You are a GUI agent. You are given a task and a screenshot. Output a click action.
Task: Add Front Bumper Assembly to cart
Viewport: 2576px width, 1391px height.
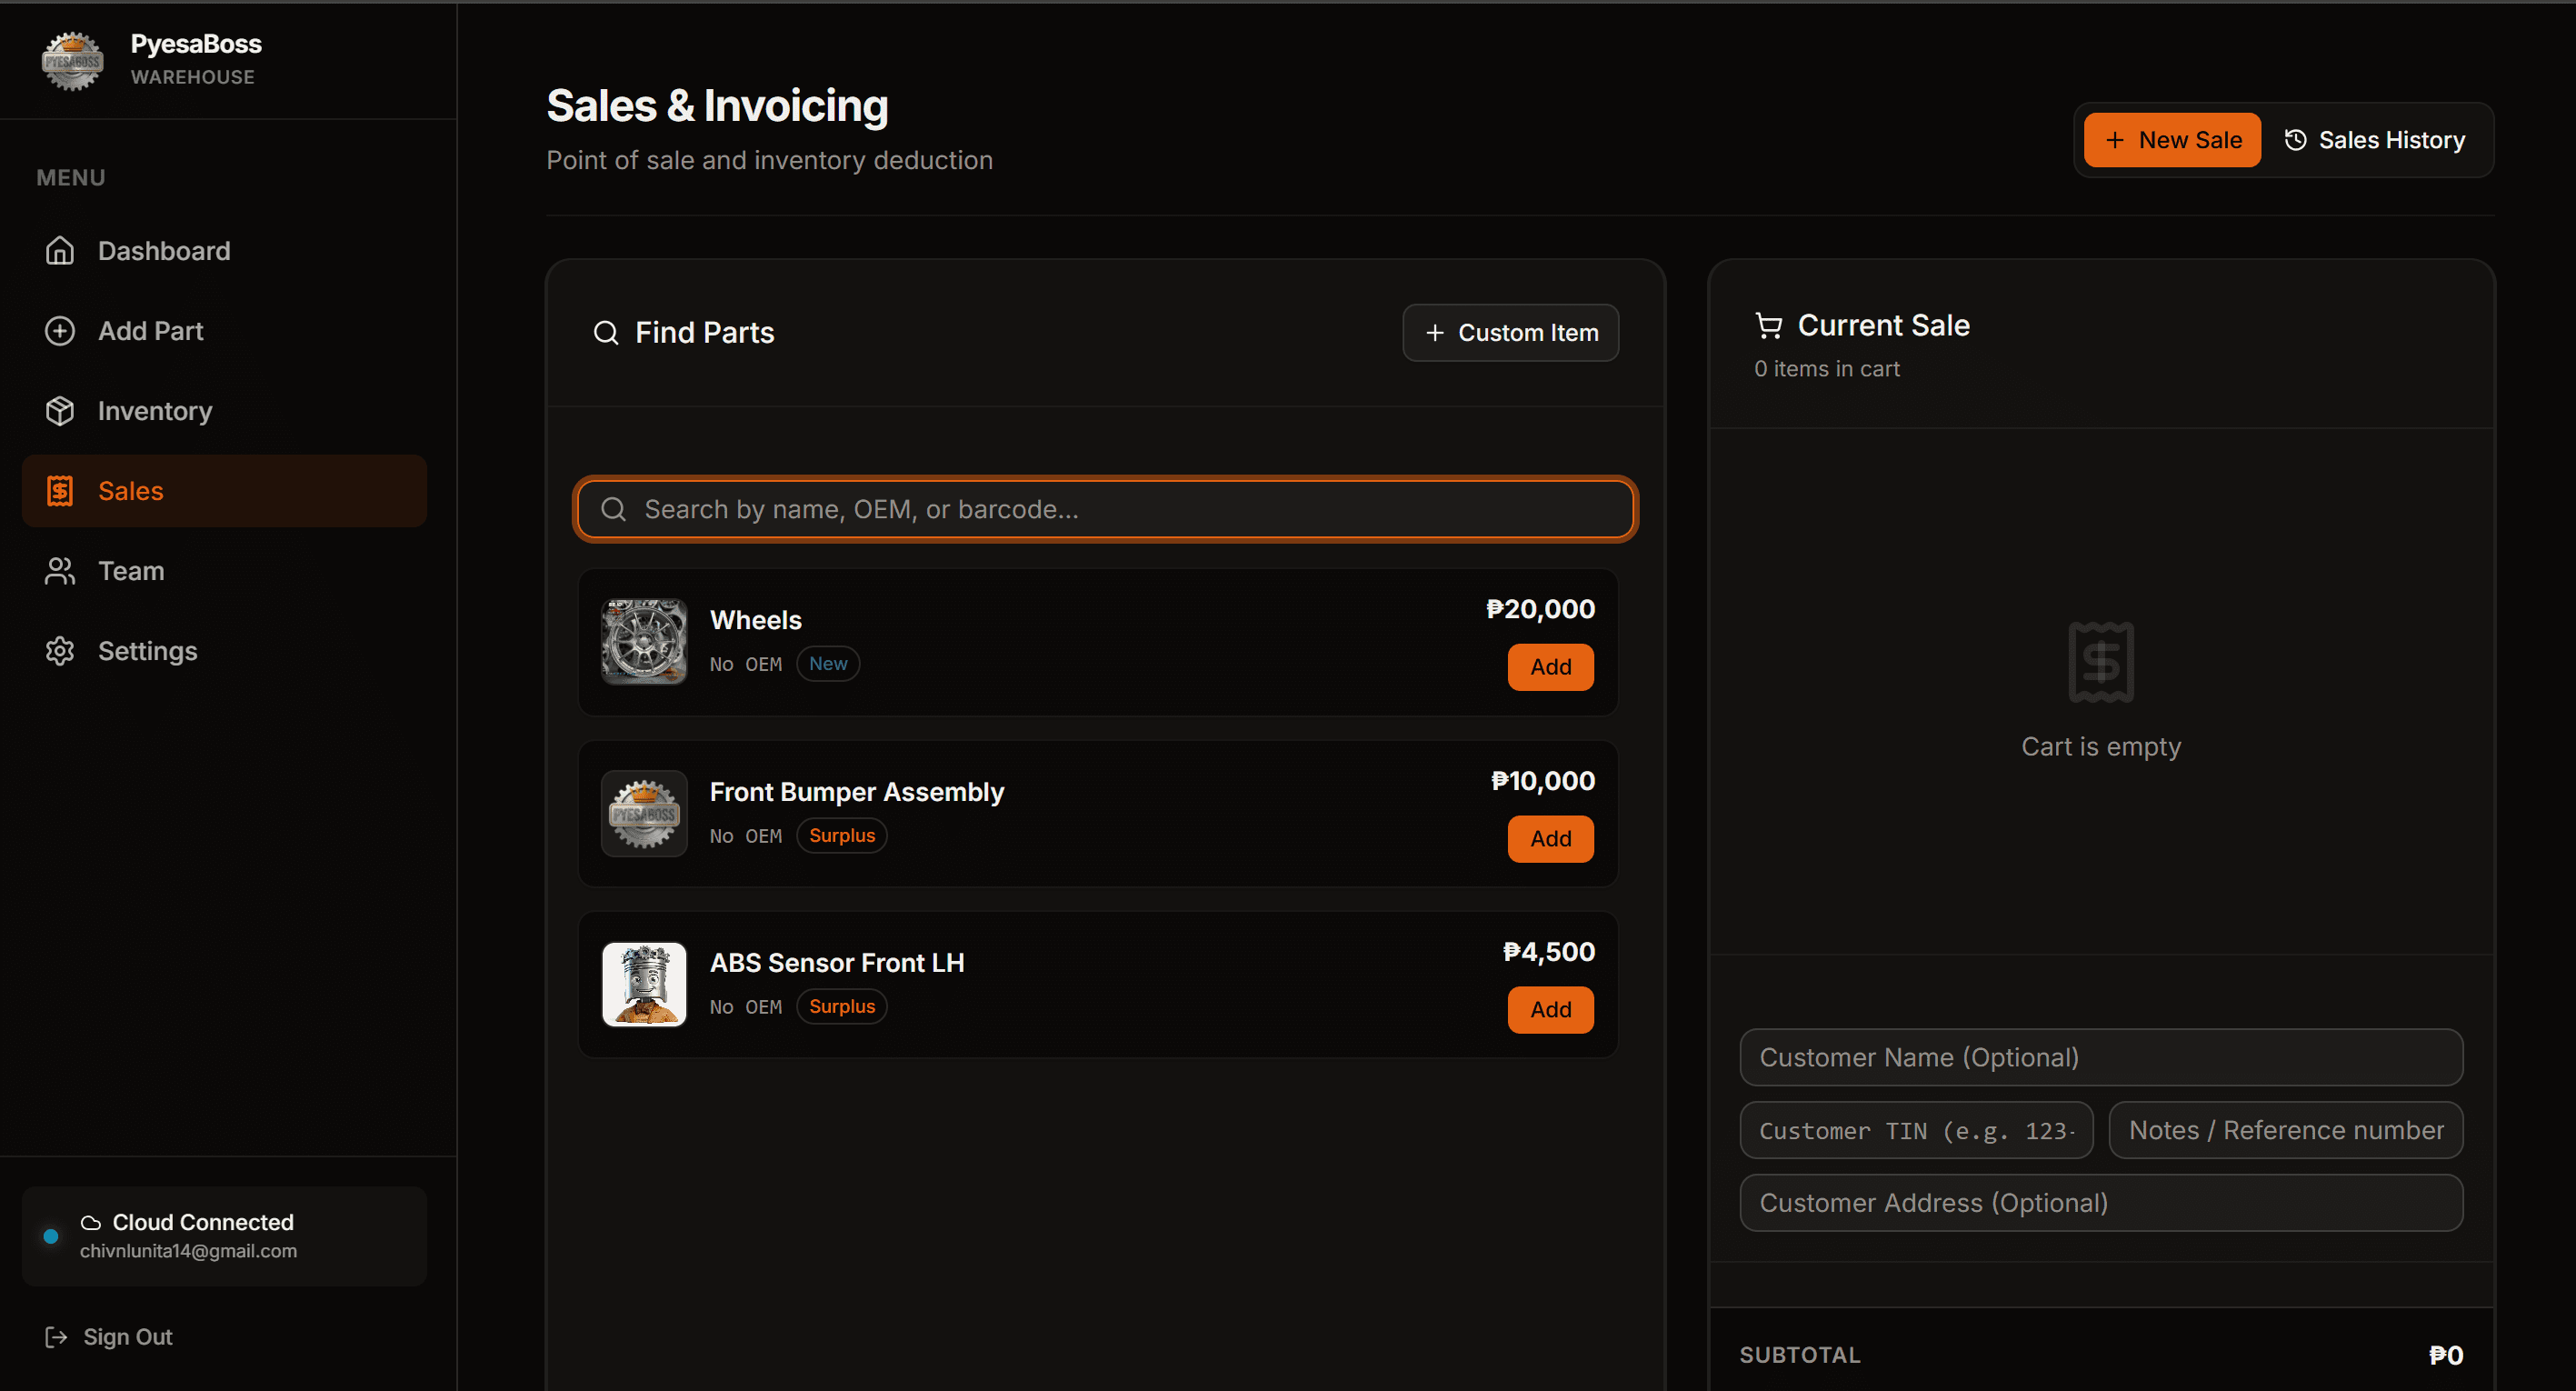tap(1550, 839)
